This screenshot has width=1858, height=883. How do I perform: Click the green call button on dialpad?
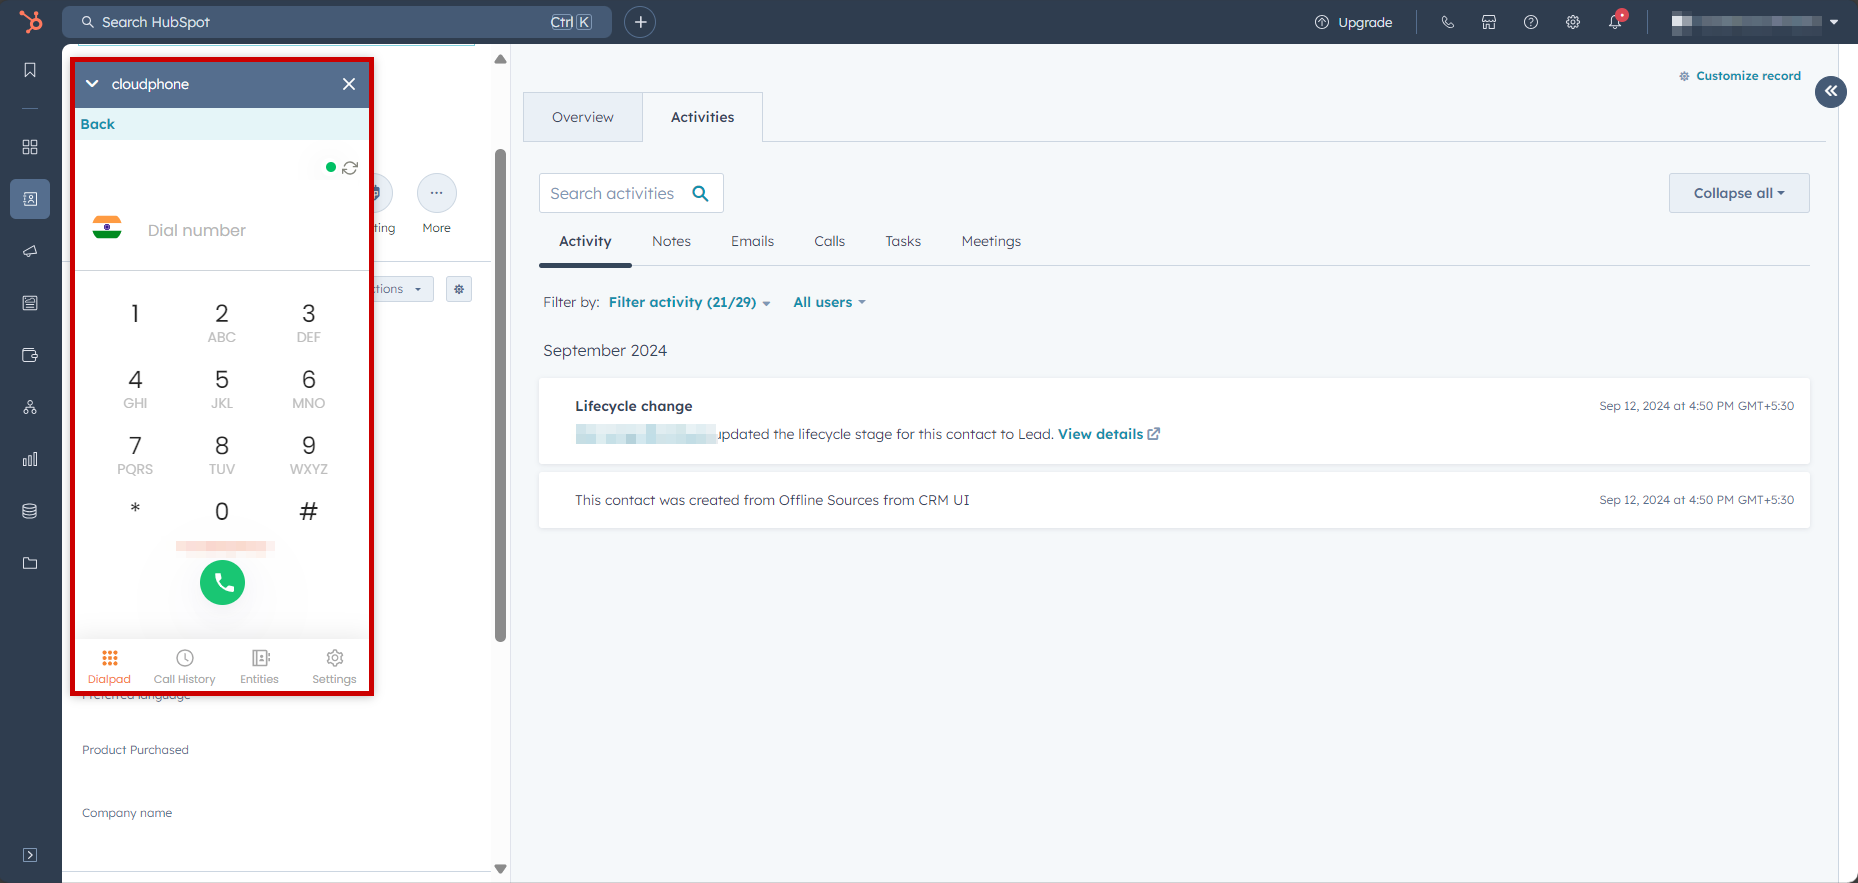tap(222, 582)
